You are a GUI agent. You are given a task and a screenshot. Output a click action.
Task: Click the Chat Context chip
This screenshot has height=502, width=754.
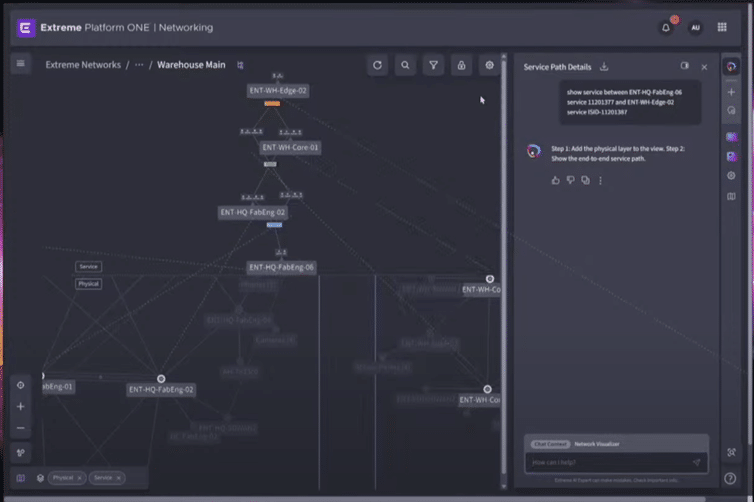(x=550, y=444)
